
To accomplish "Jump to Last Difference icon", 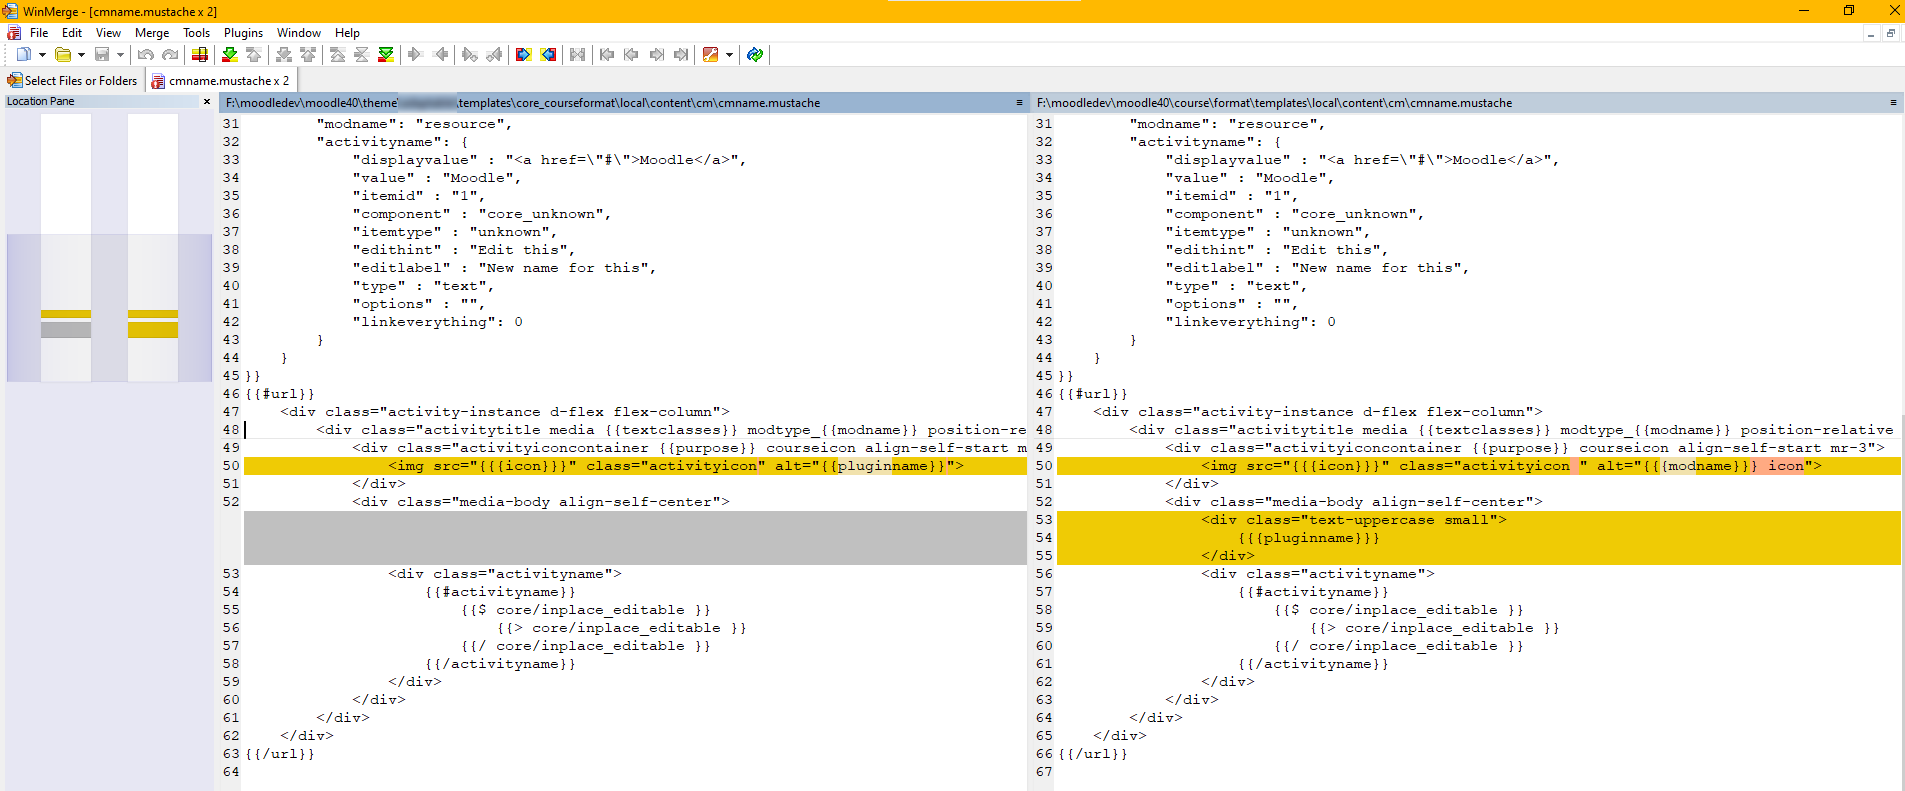I will (386, 55).
